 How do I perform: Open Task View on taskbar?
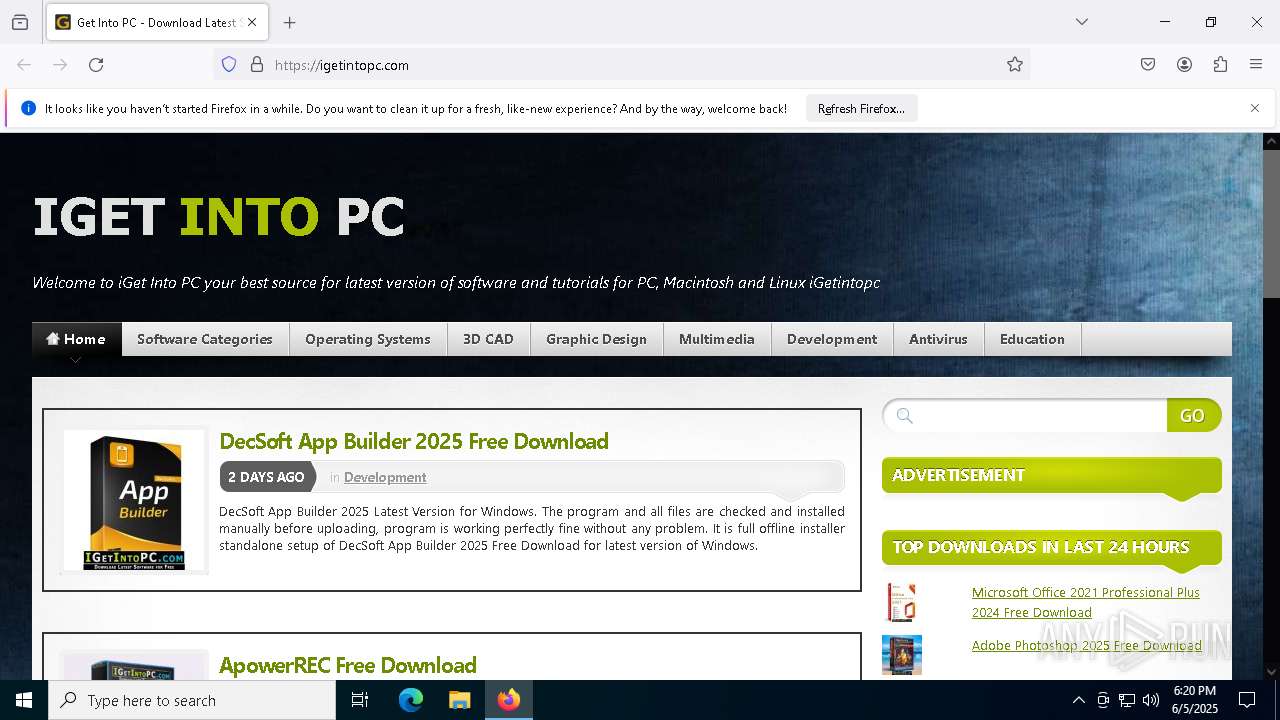pos(360,700)
